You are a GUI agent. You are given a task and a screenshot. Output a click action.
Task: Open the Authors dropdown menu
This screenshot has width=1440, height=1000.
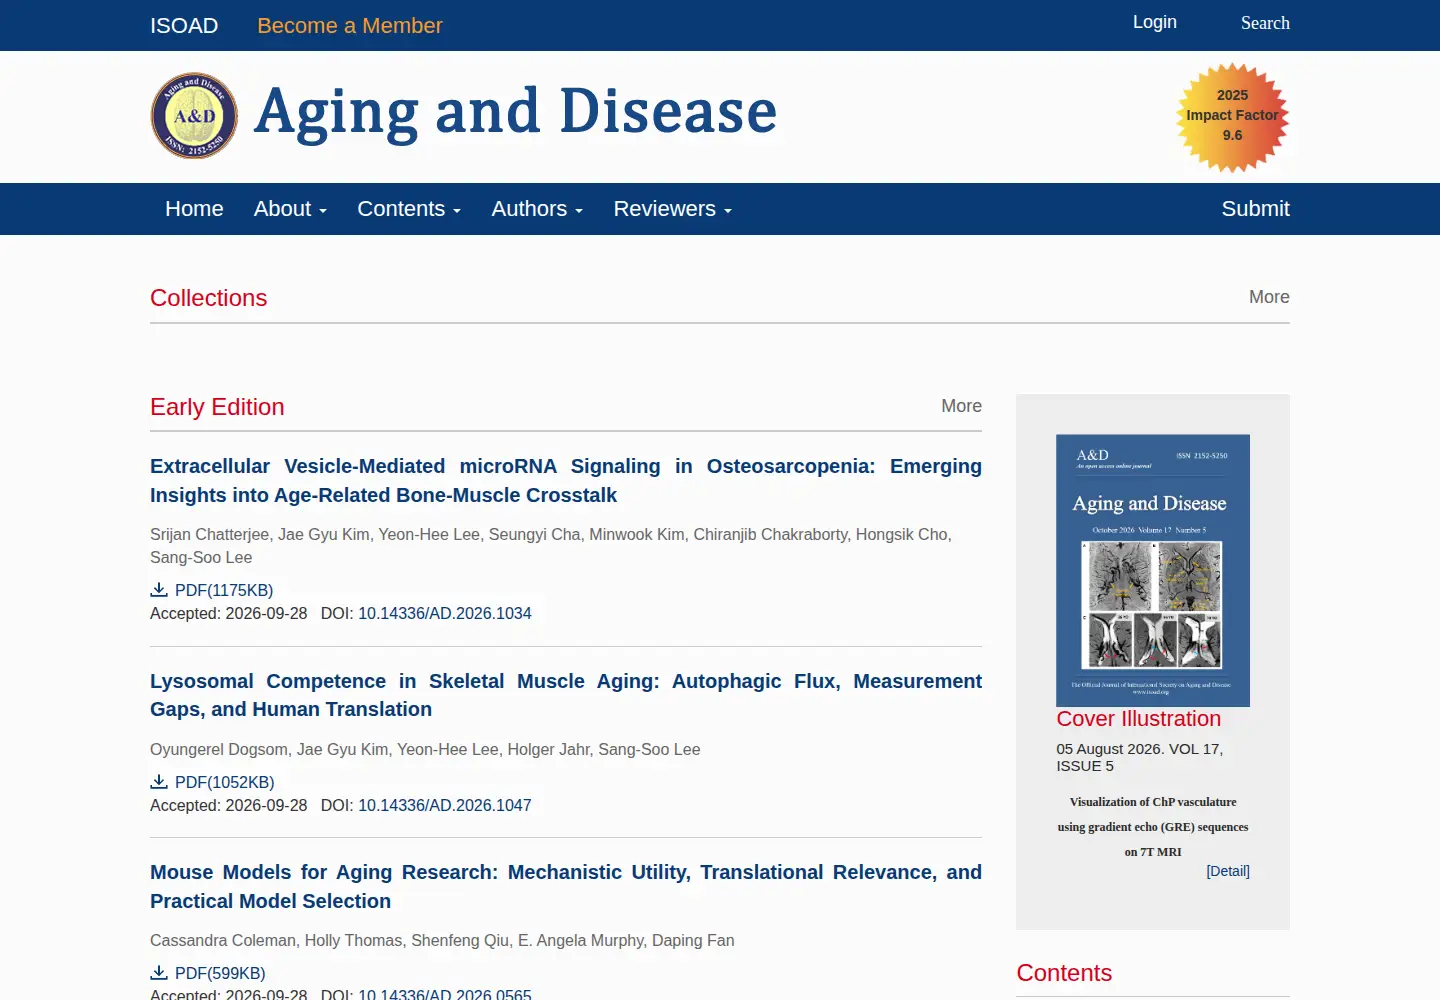(x=537, y=209)
